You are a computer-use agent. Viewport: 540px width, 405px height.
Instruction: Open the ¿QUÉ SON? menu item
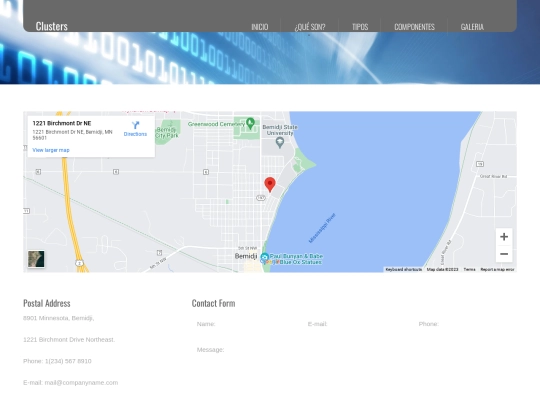click(310, 27)
